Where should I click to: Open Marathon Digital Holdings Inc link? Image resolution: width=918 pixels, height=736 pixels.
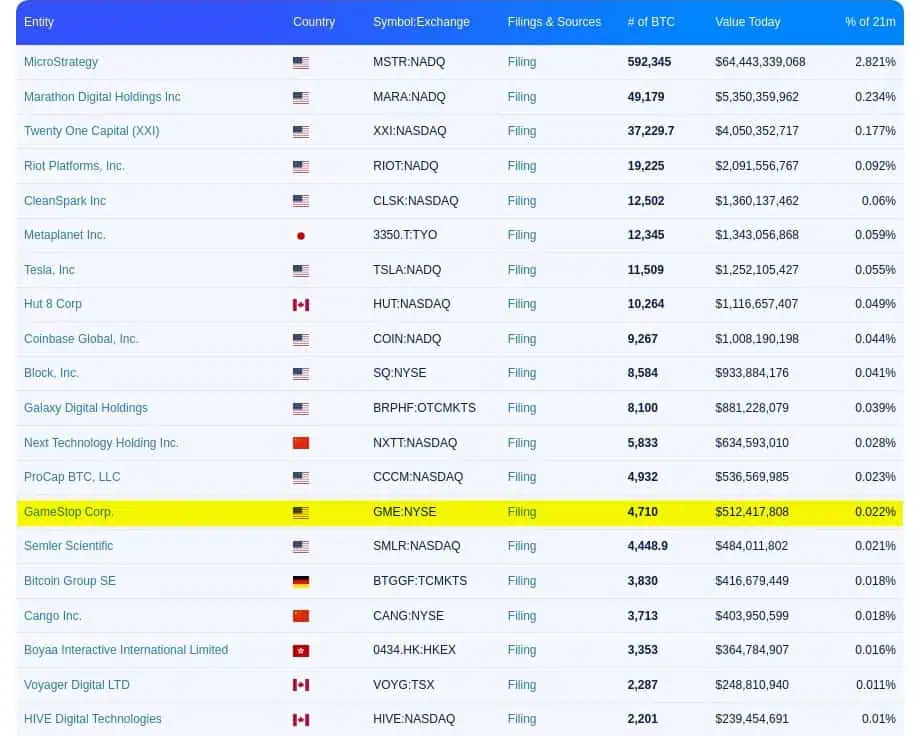pos(102,97)
